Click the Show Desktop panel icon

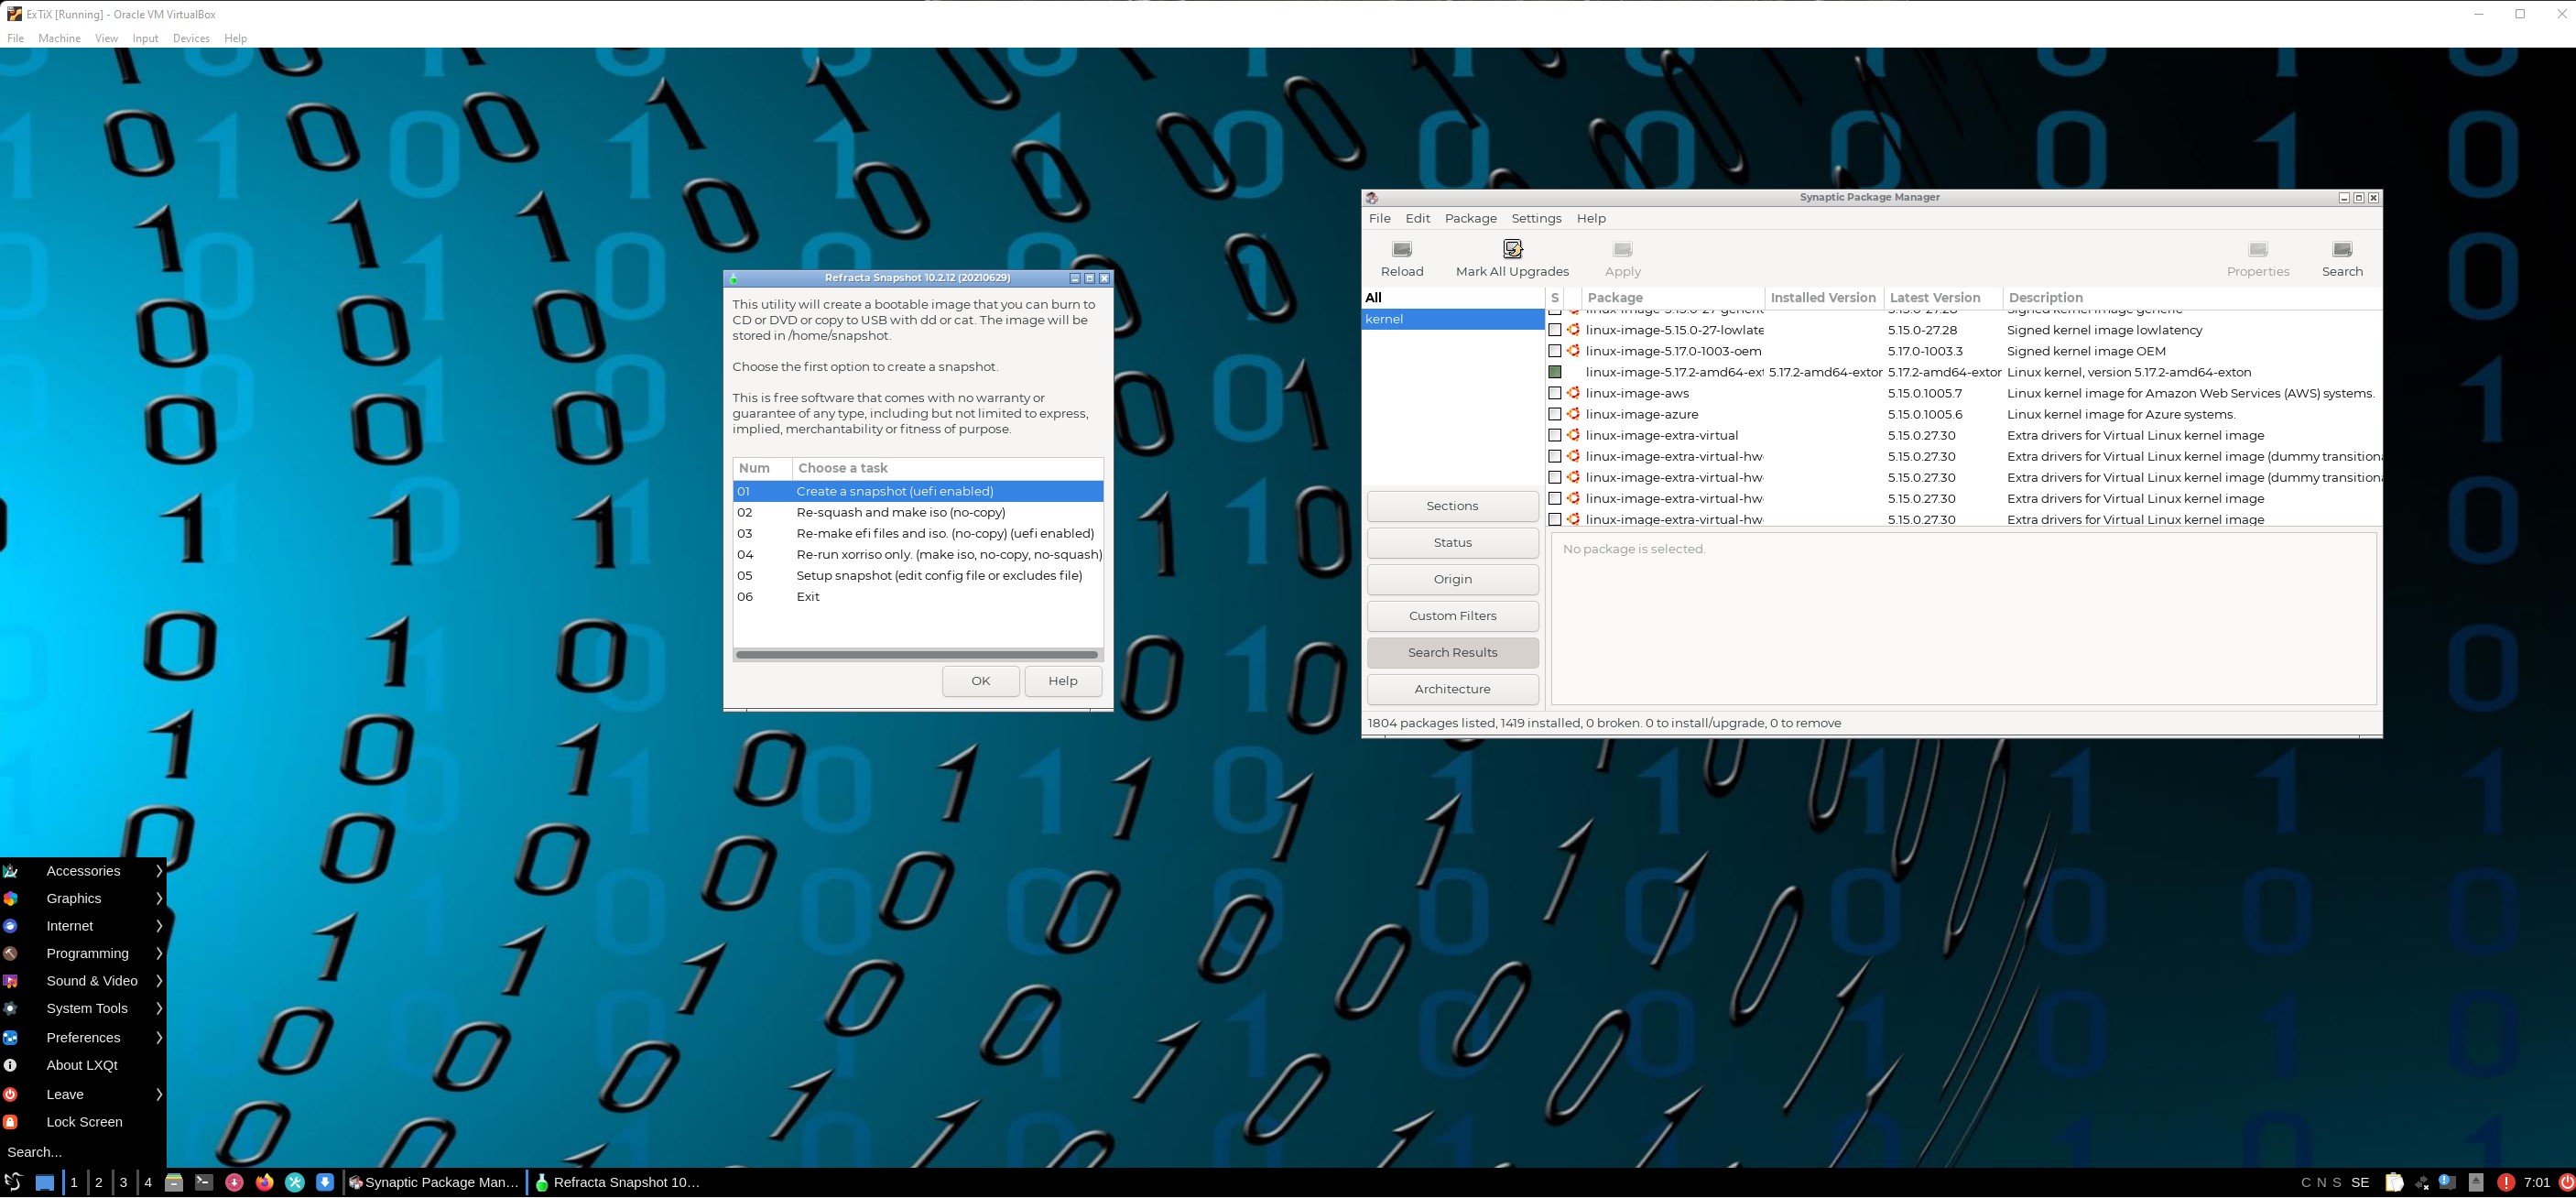(45, 1182)
